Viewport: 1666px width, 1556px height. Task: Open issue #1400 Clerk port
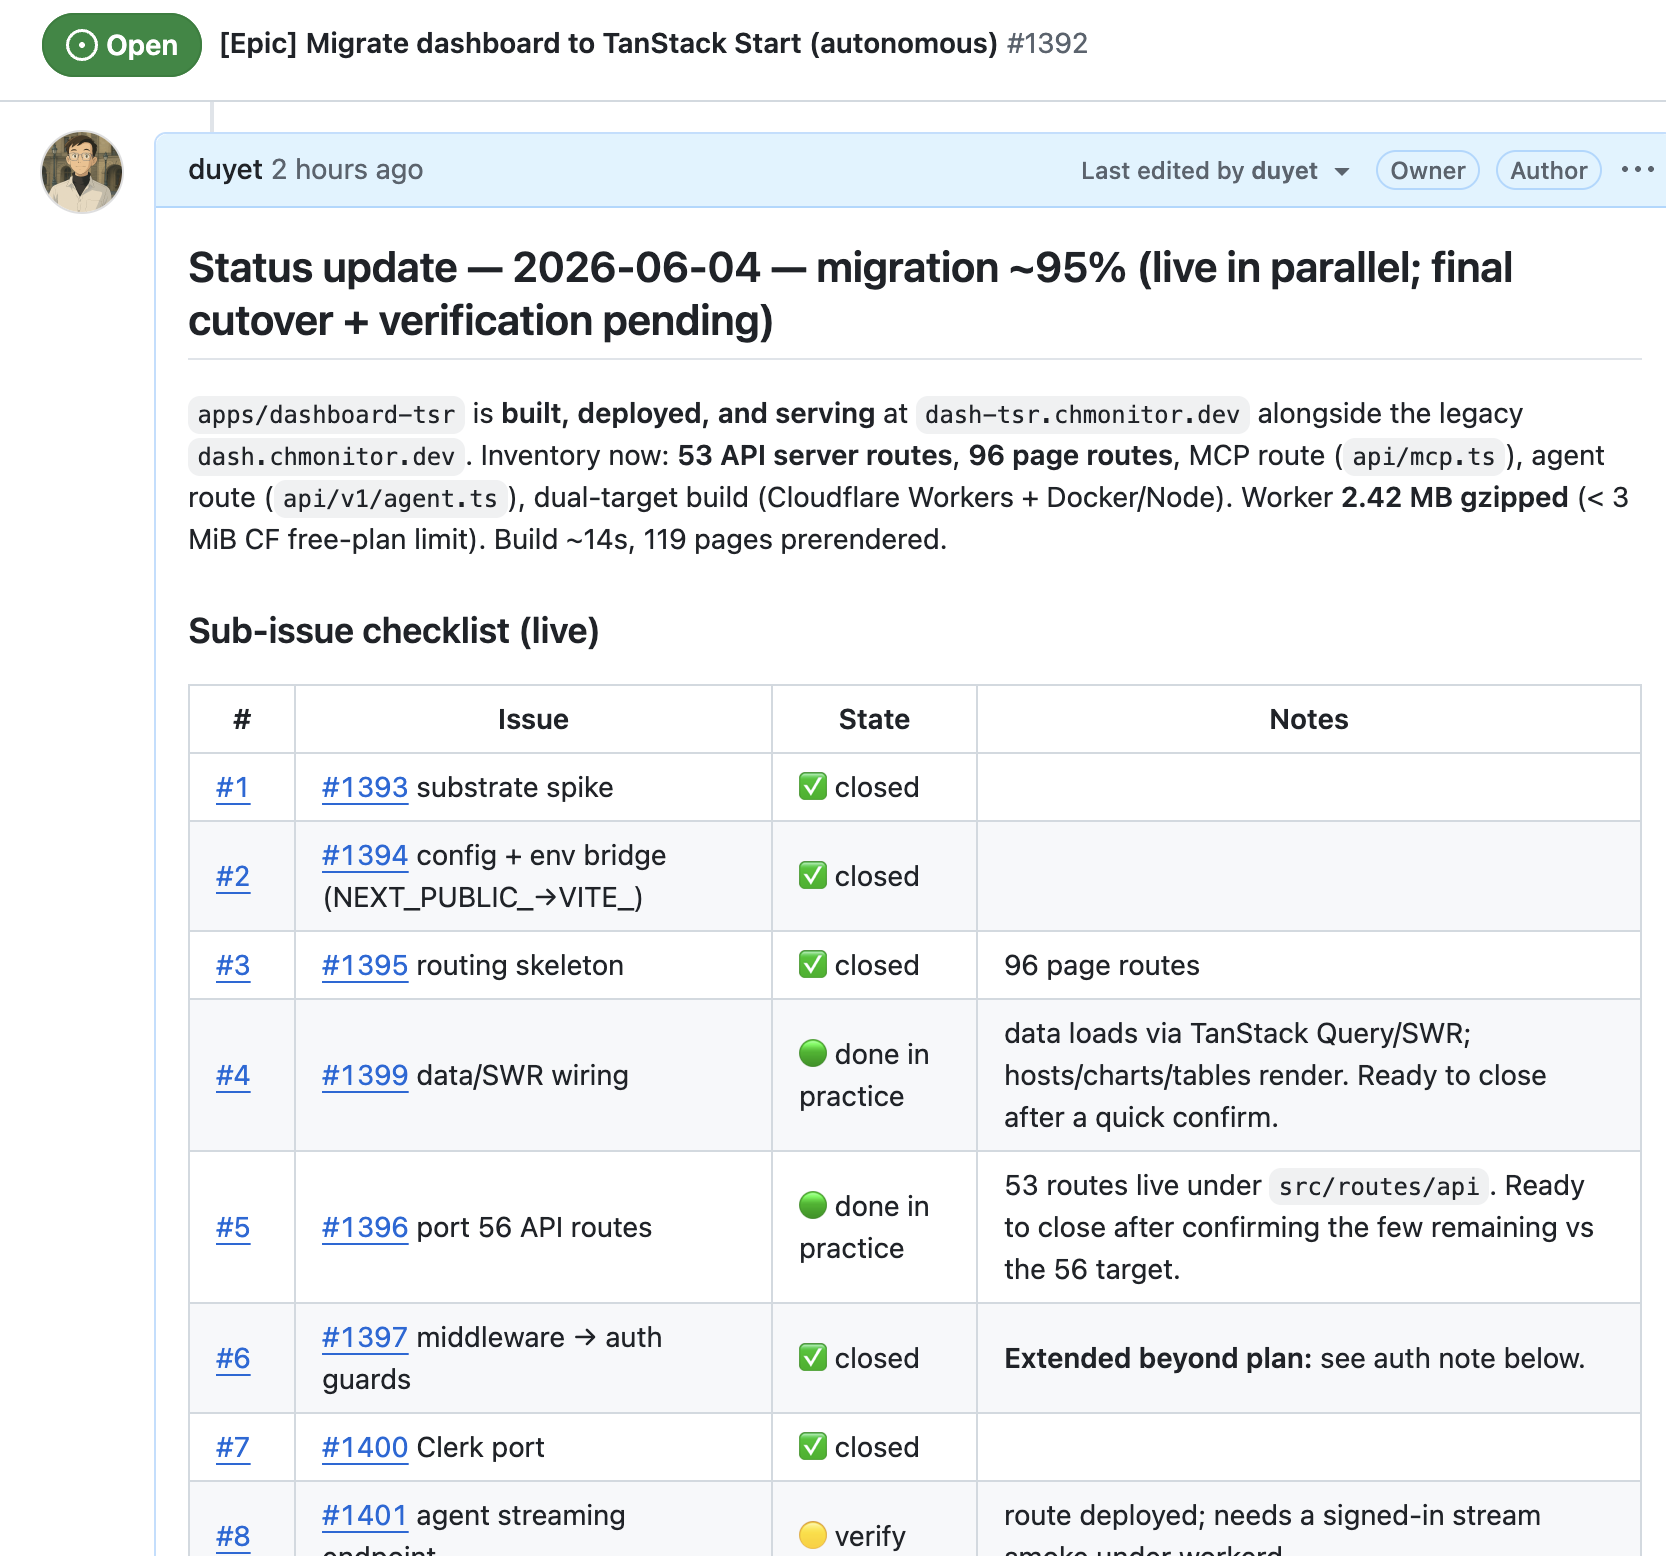point(365,1448)
